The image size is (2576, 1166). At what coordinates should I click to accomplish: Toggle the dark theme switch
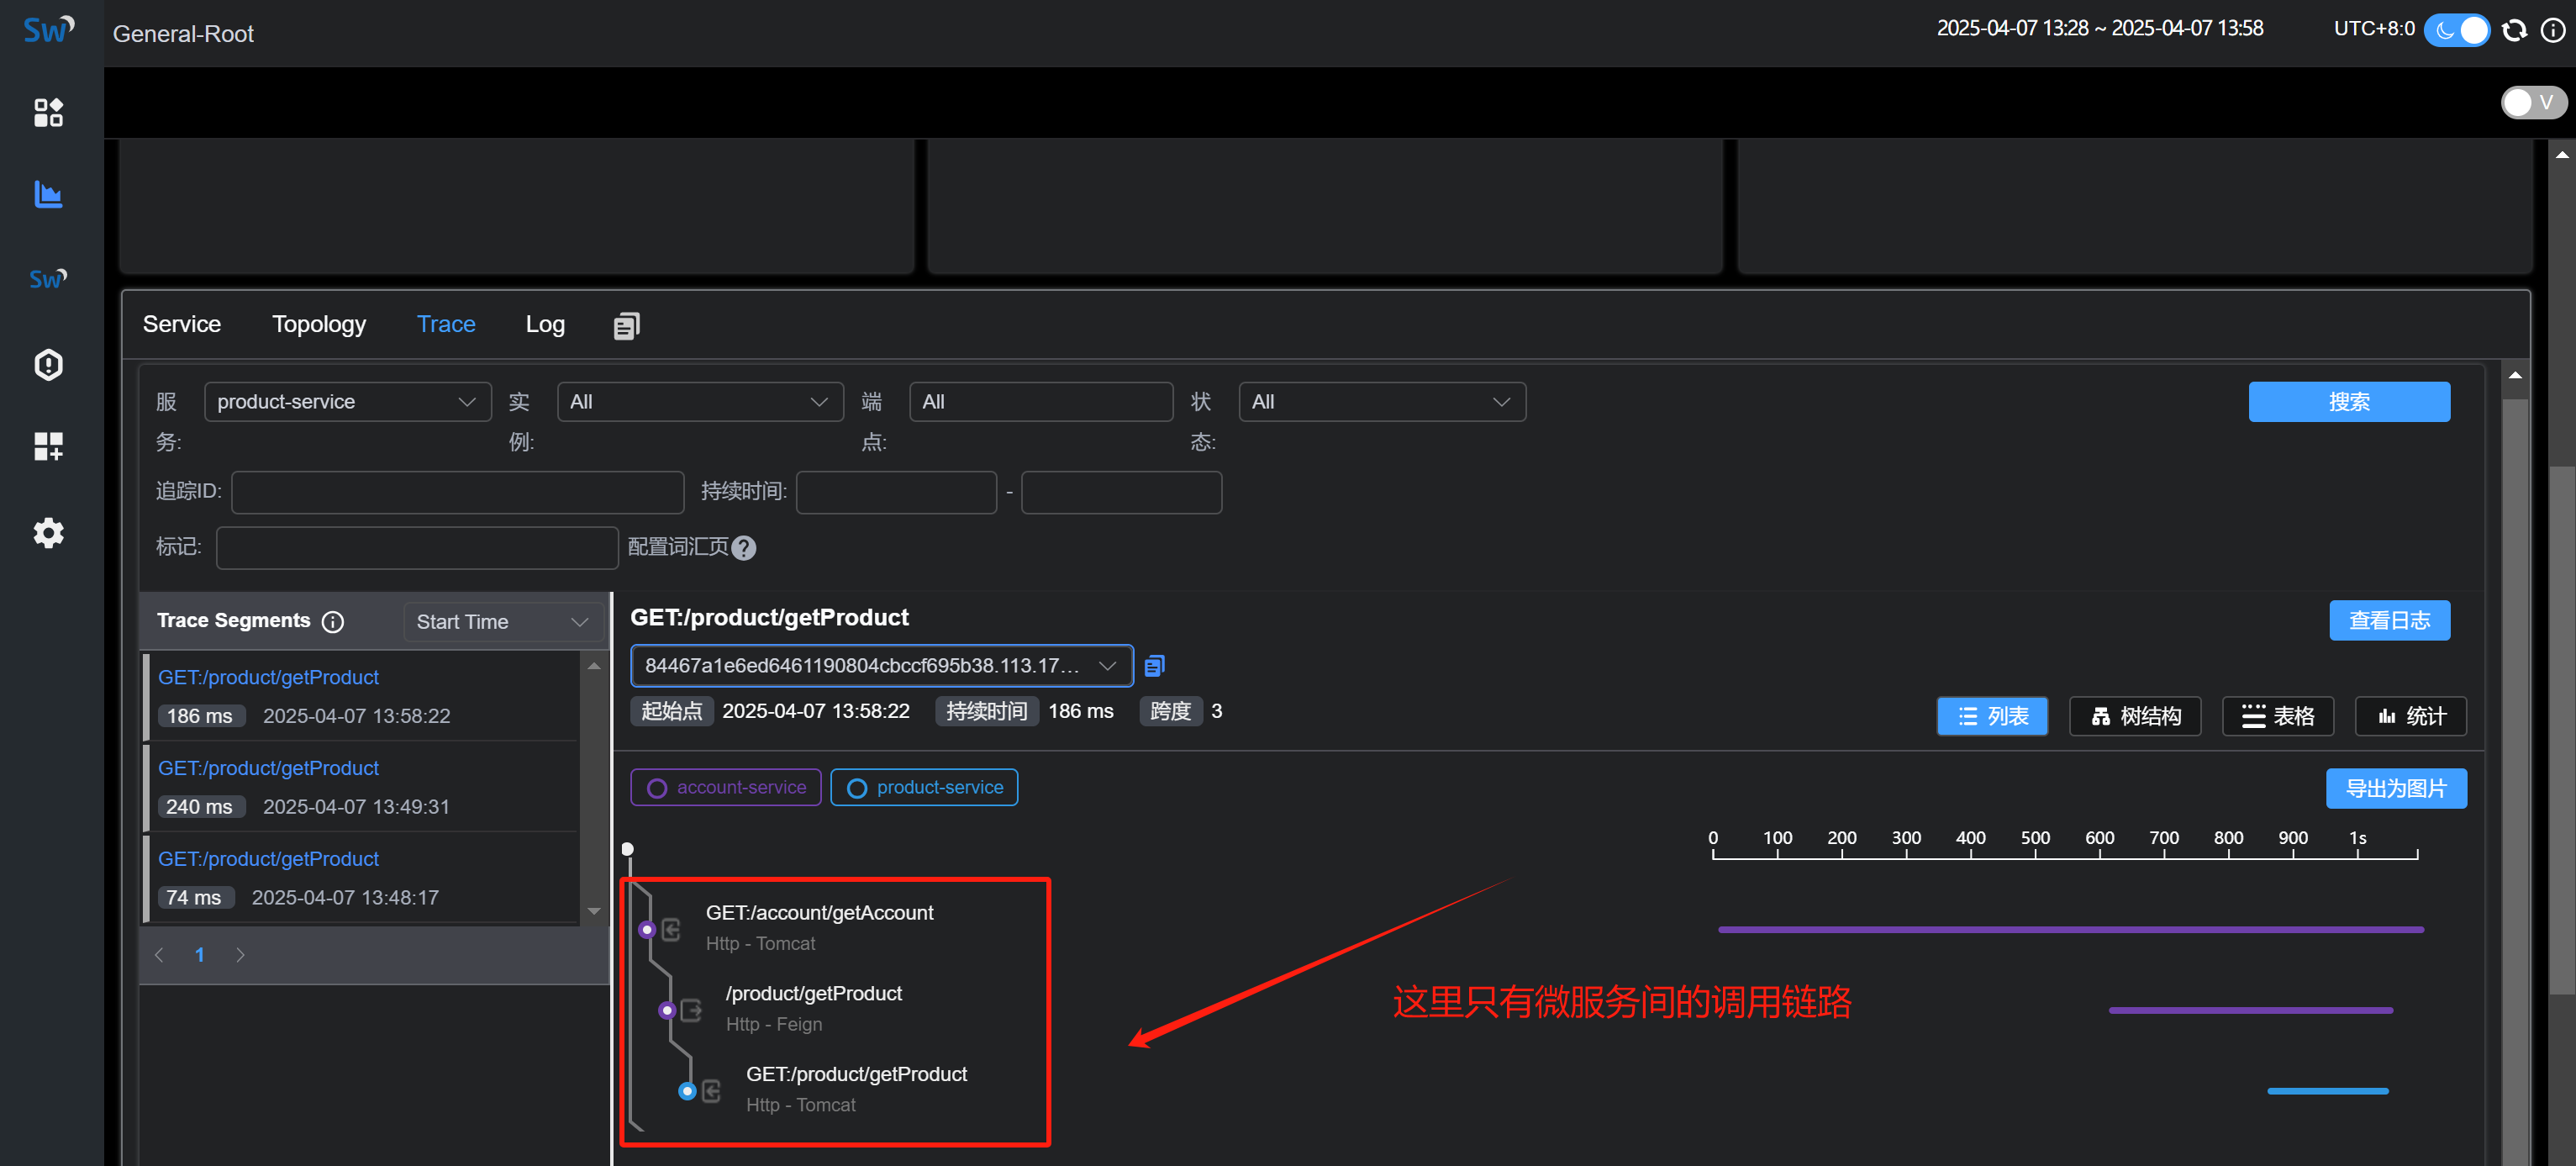coord(2458,30)
